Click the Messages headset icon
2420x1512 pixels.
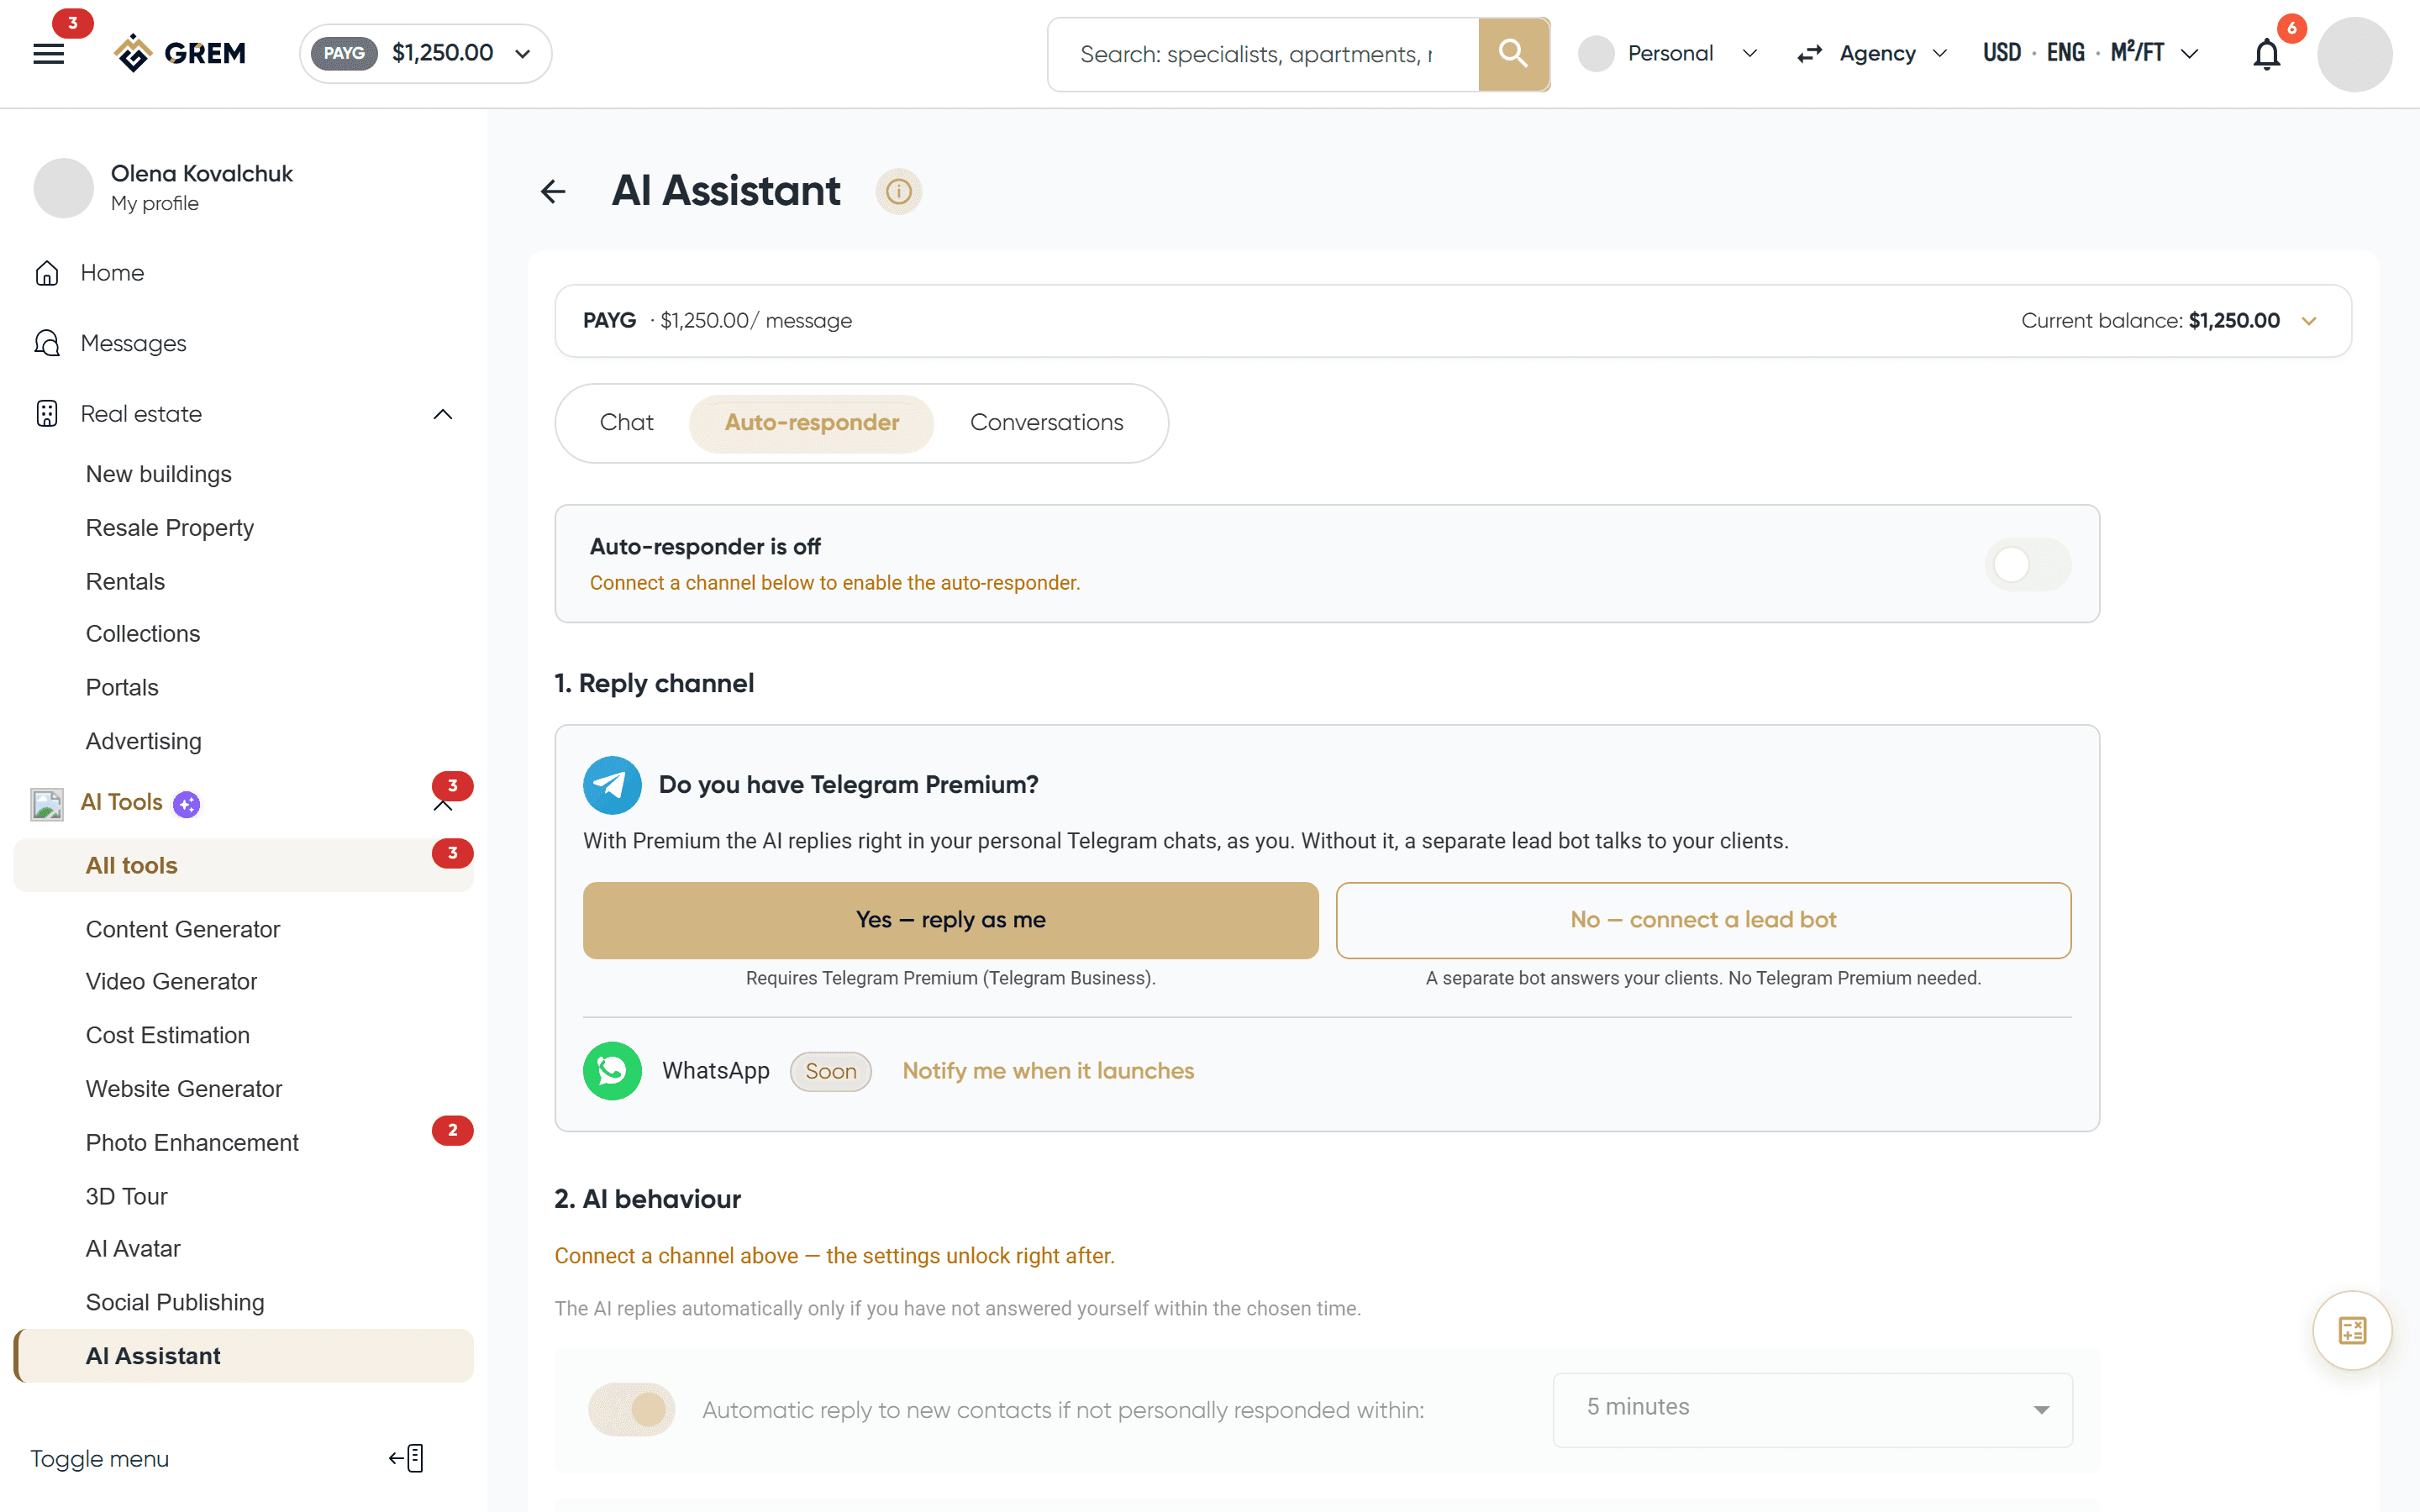coord(47,343)
